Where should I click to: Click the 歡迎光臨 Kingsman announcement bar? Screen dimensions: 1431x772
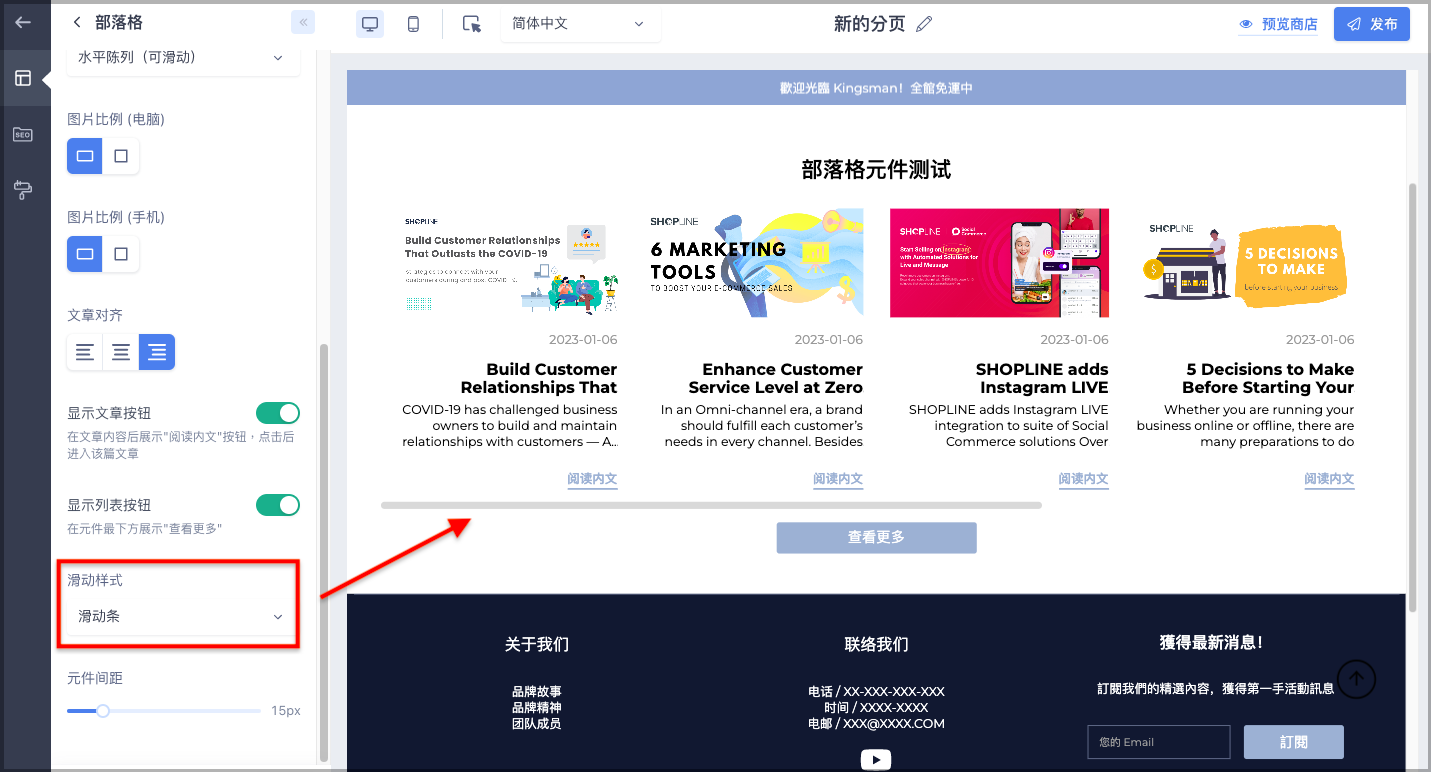[x=876, y=88]
